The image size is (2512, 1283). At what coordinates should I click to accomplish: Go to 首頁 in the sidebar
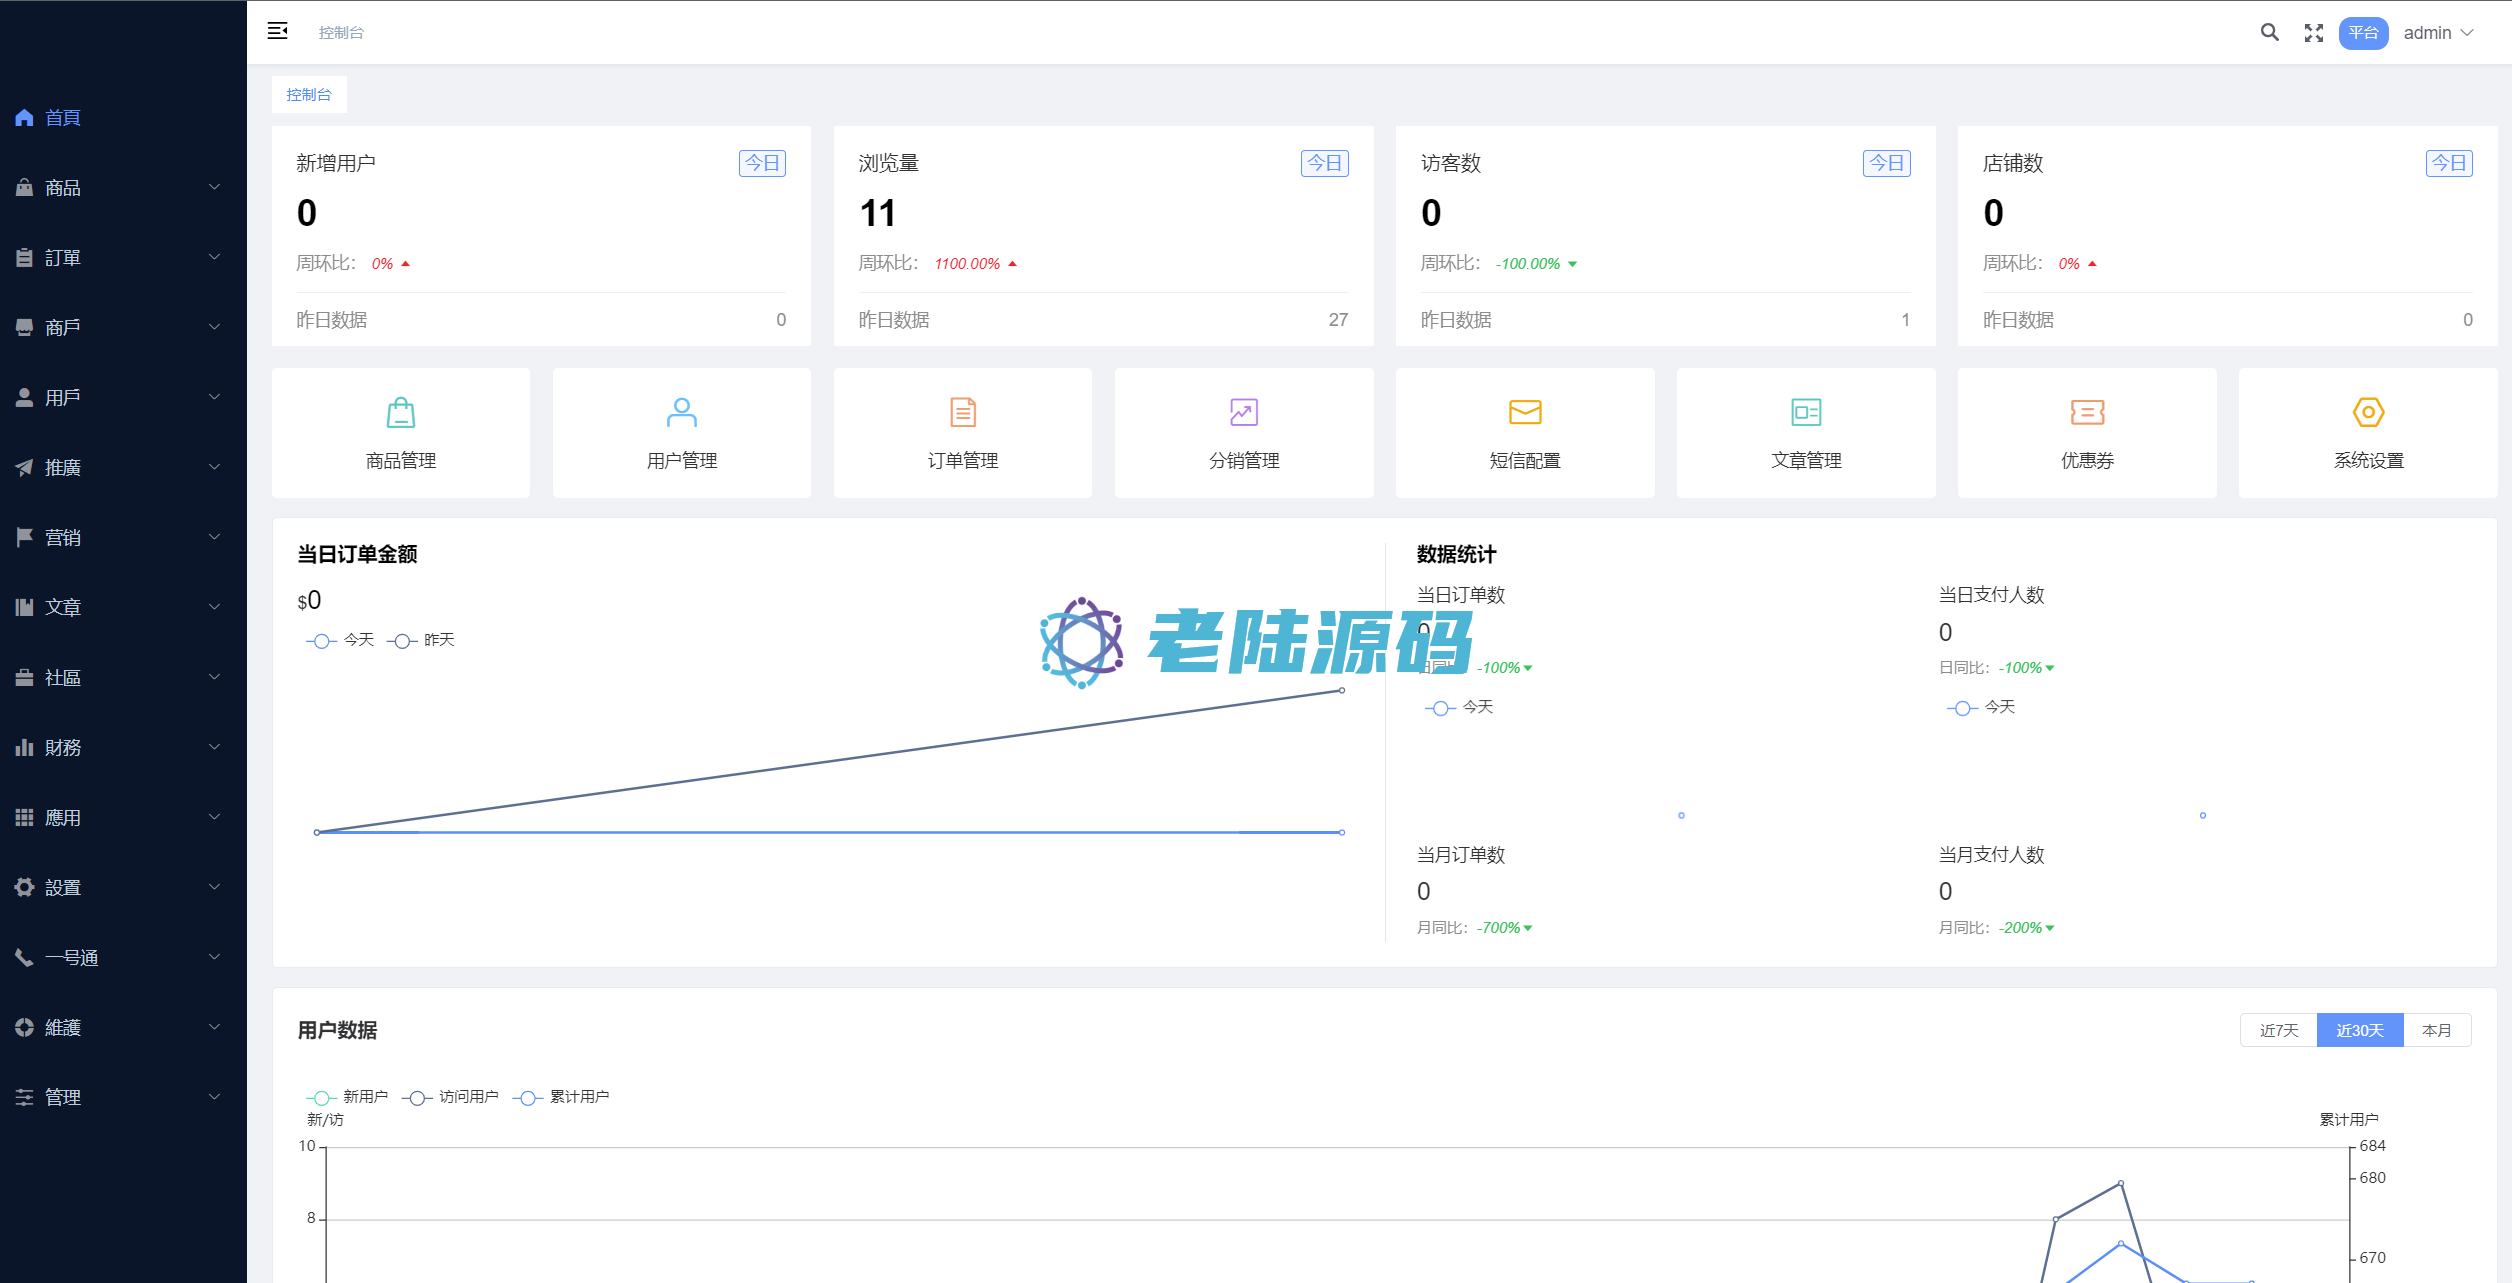coord(62,118)
